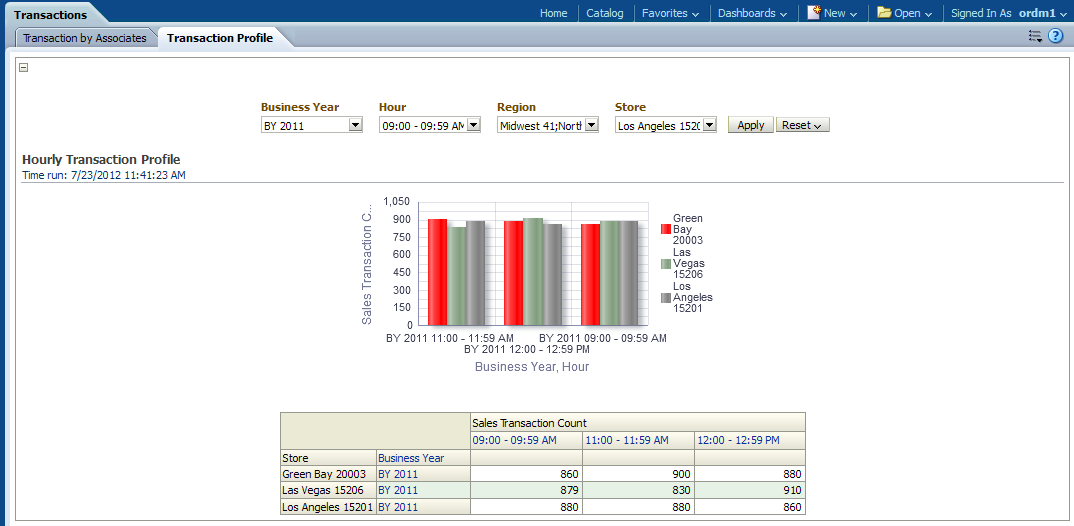The width and height of the screenshot is (1074, 526).
Task: Switch to Transaction by Associates tab
Action: pyautogui.click(x=85, y=38)
